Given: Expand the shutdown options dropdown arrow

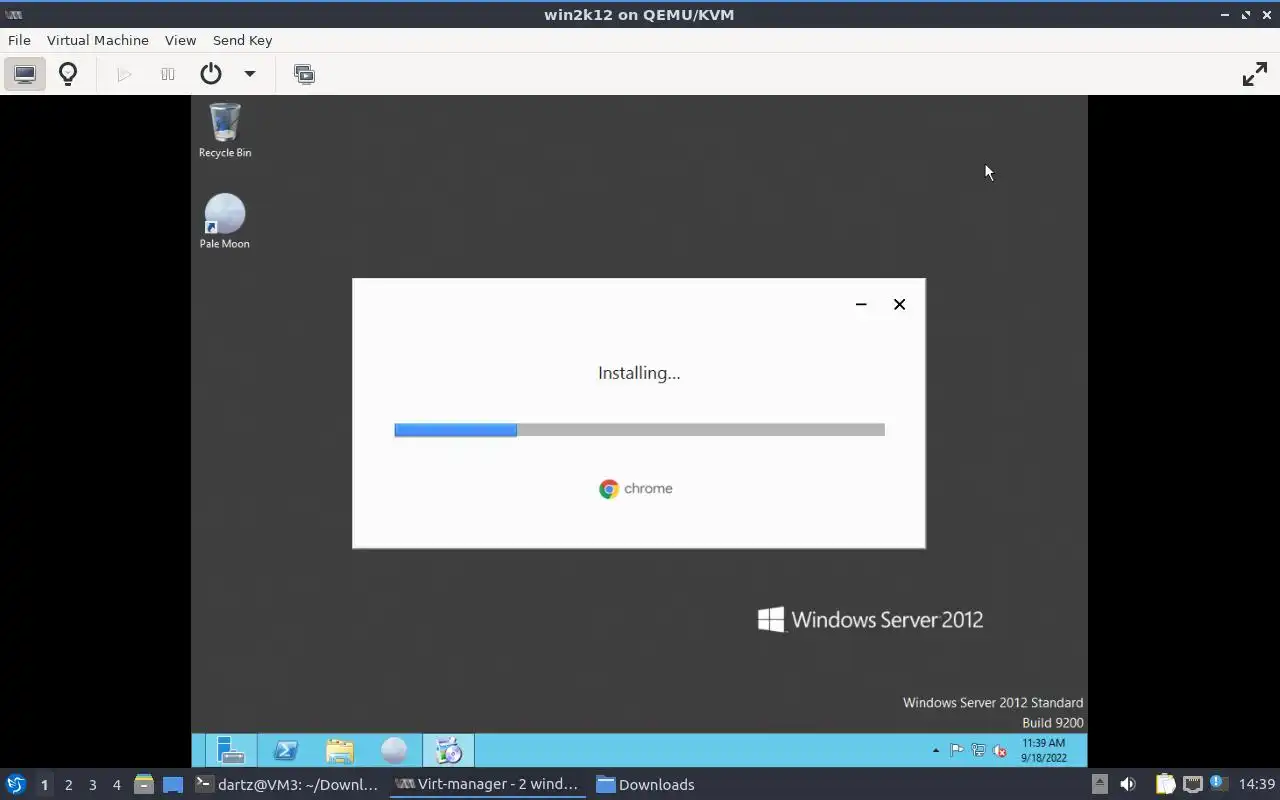Looking at the screenshot, I should [x=250, y=74].
